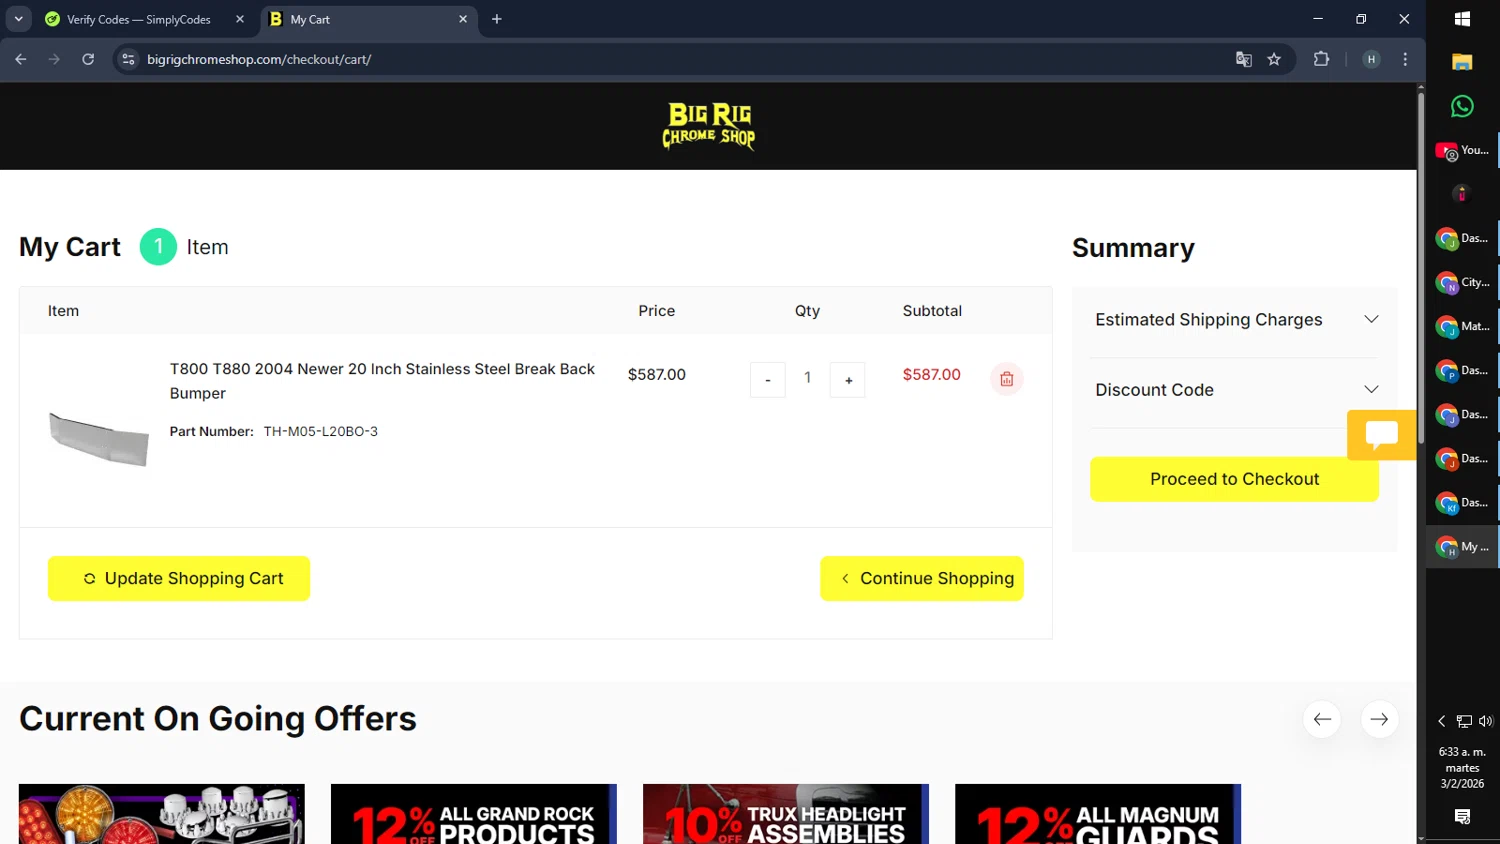Open the Mat... Chrome taskbar window

click(1462, 326)
